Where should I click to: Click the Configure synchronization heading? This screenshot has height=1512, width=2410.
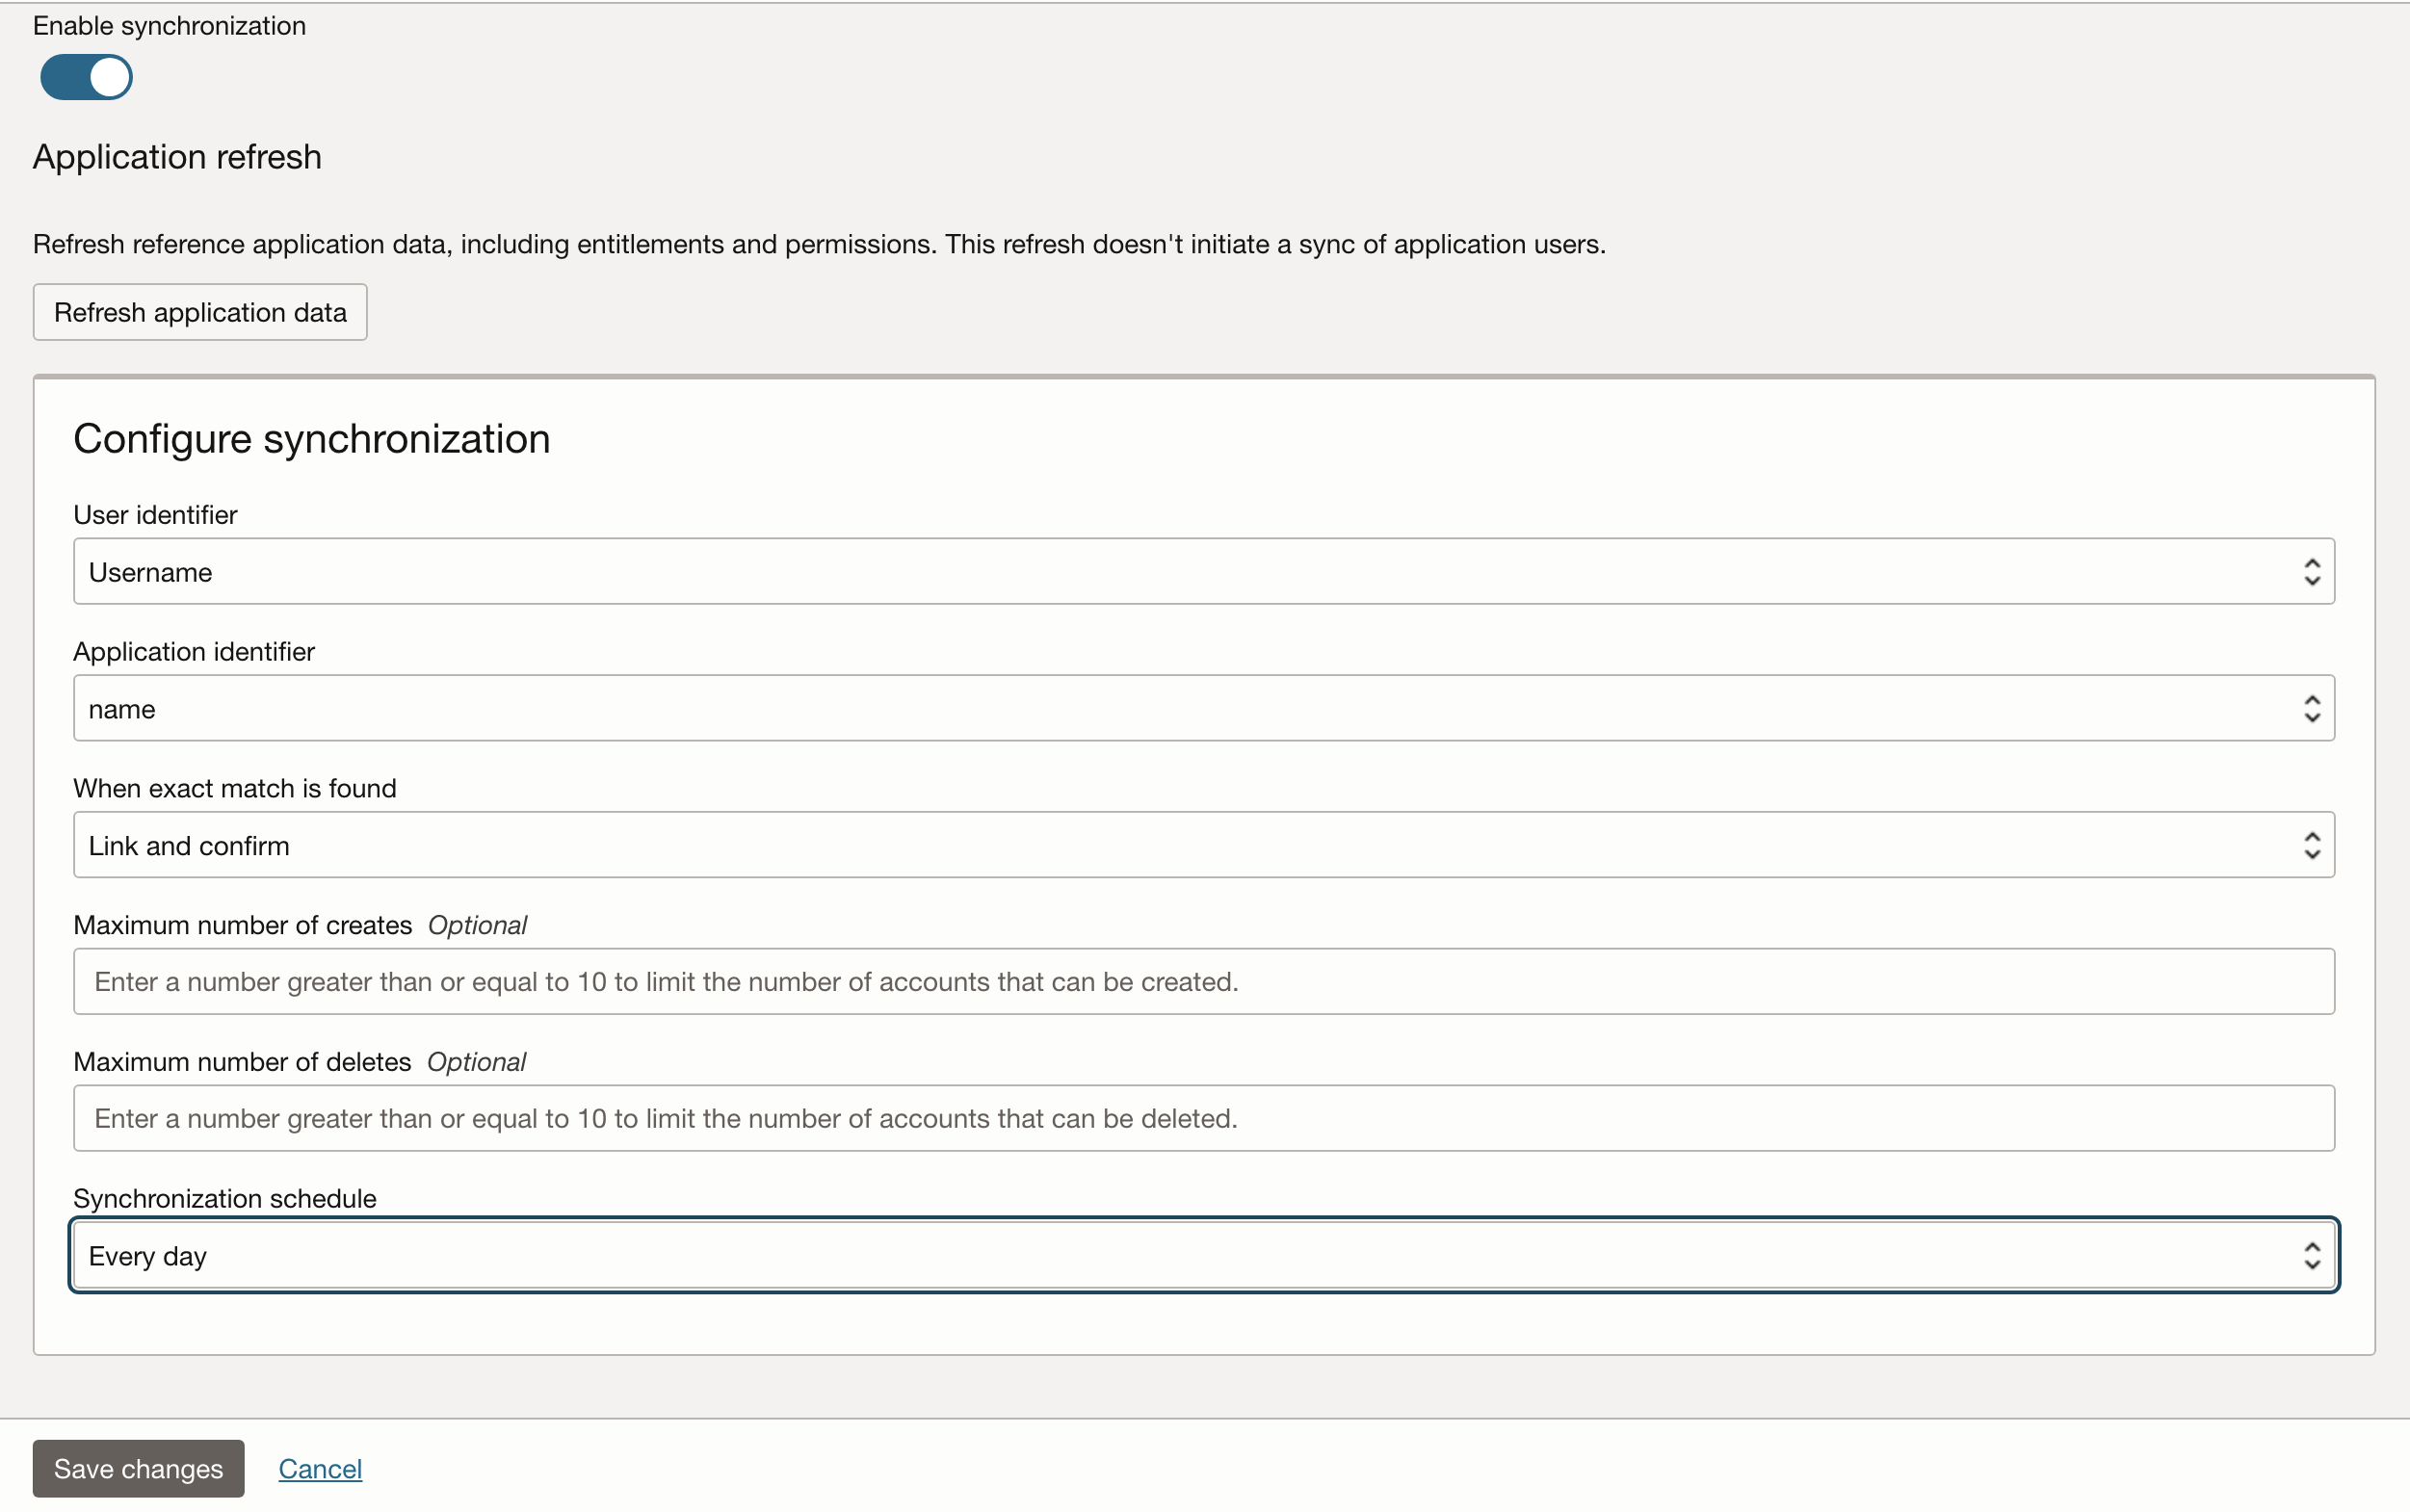pos(311,439)
